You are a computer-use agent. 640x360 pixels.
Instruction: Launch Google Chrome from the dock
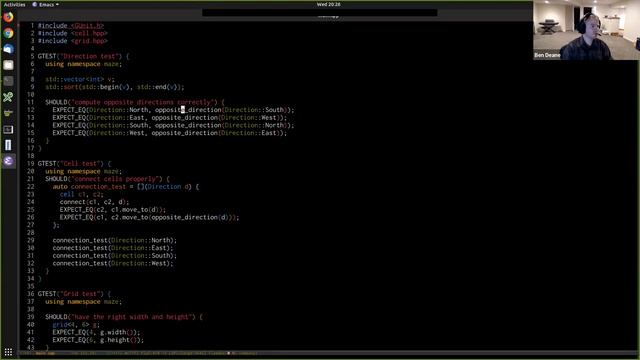[x=8, y=33]
